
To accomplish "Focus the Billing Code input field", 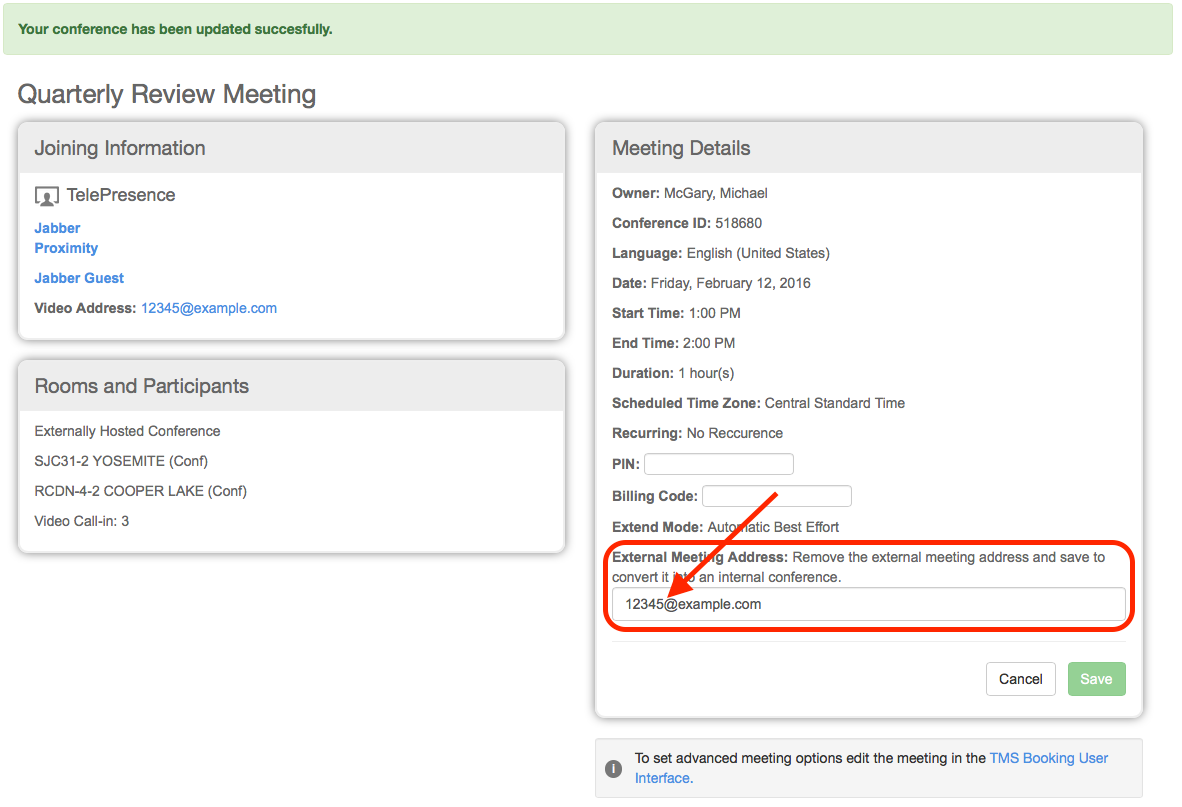I will tap(777, 496).
